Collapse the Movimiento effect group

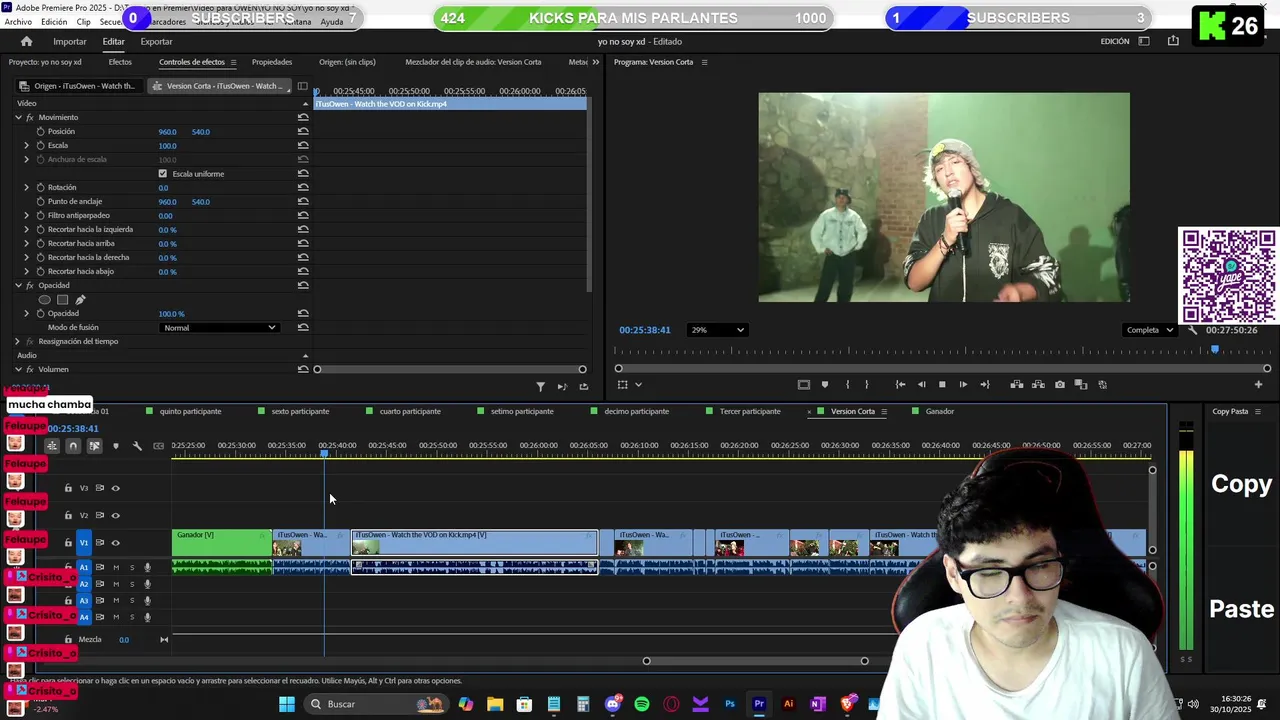click(x=17, y=117)
